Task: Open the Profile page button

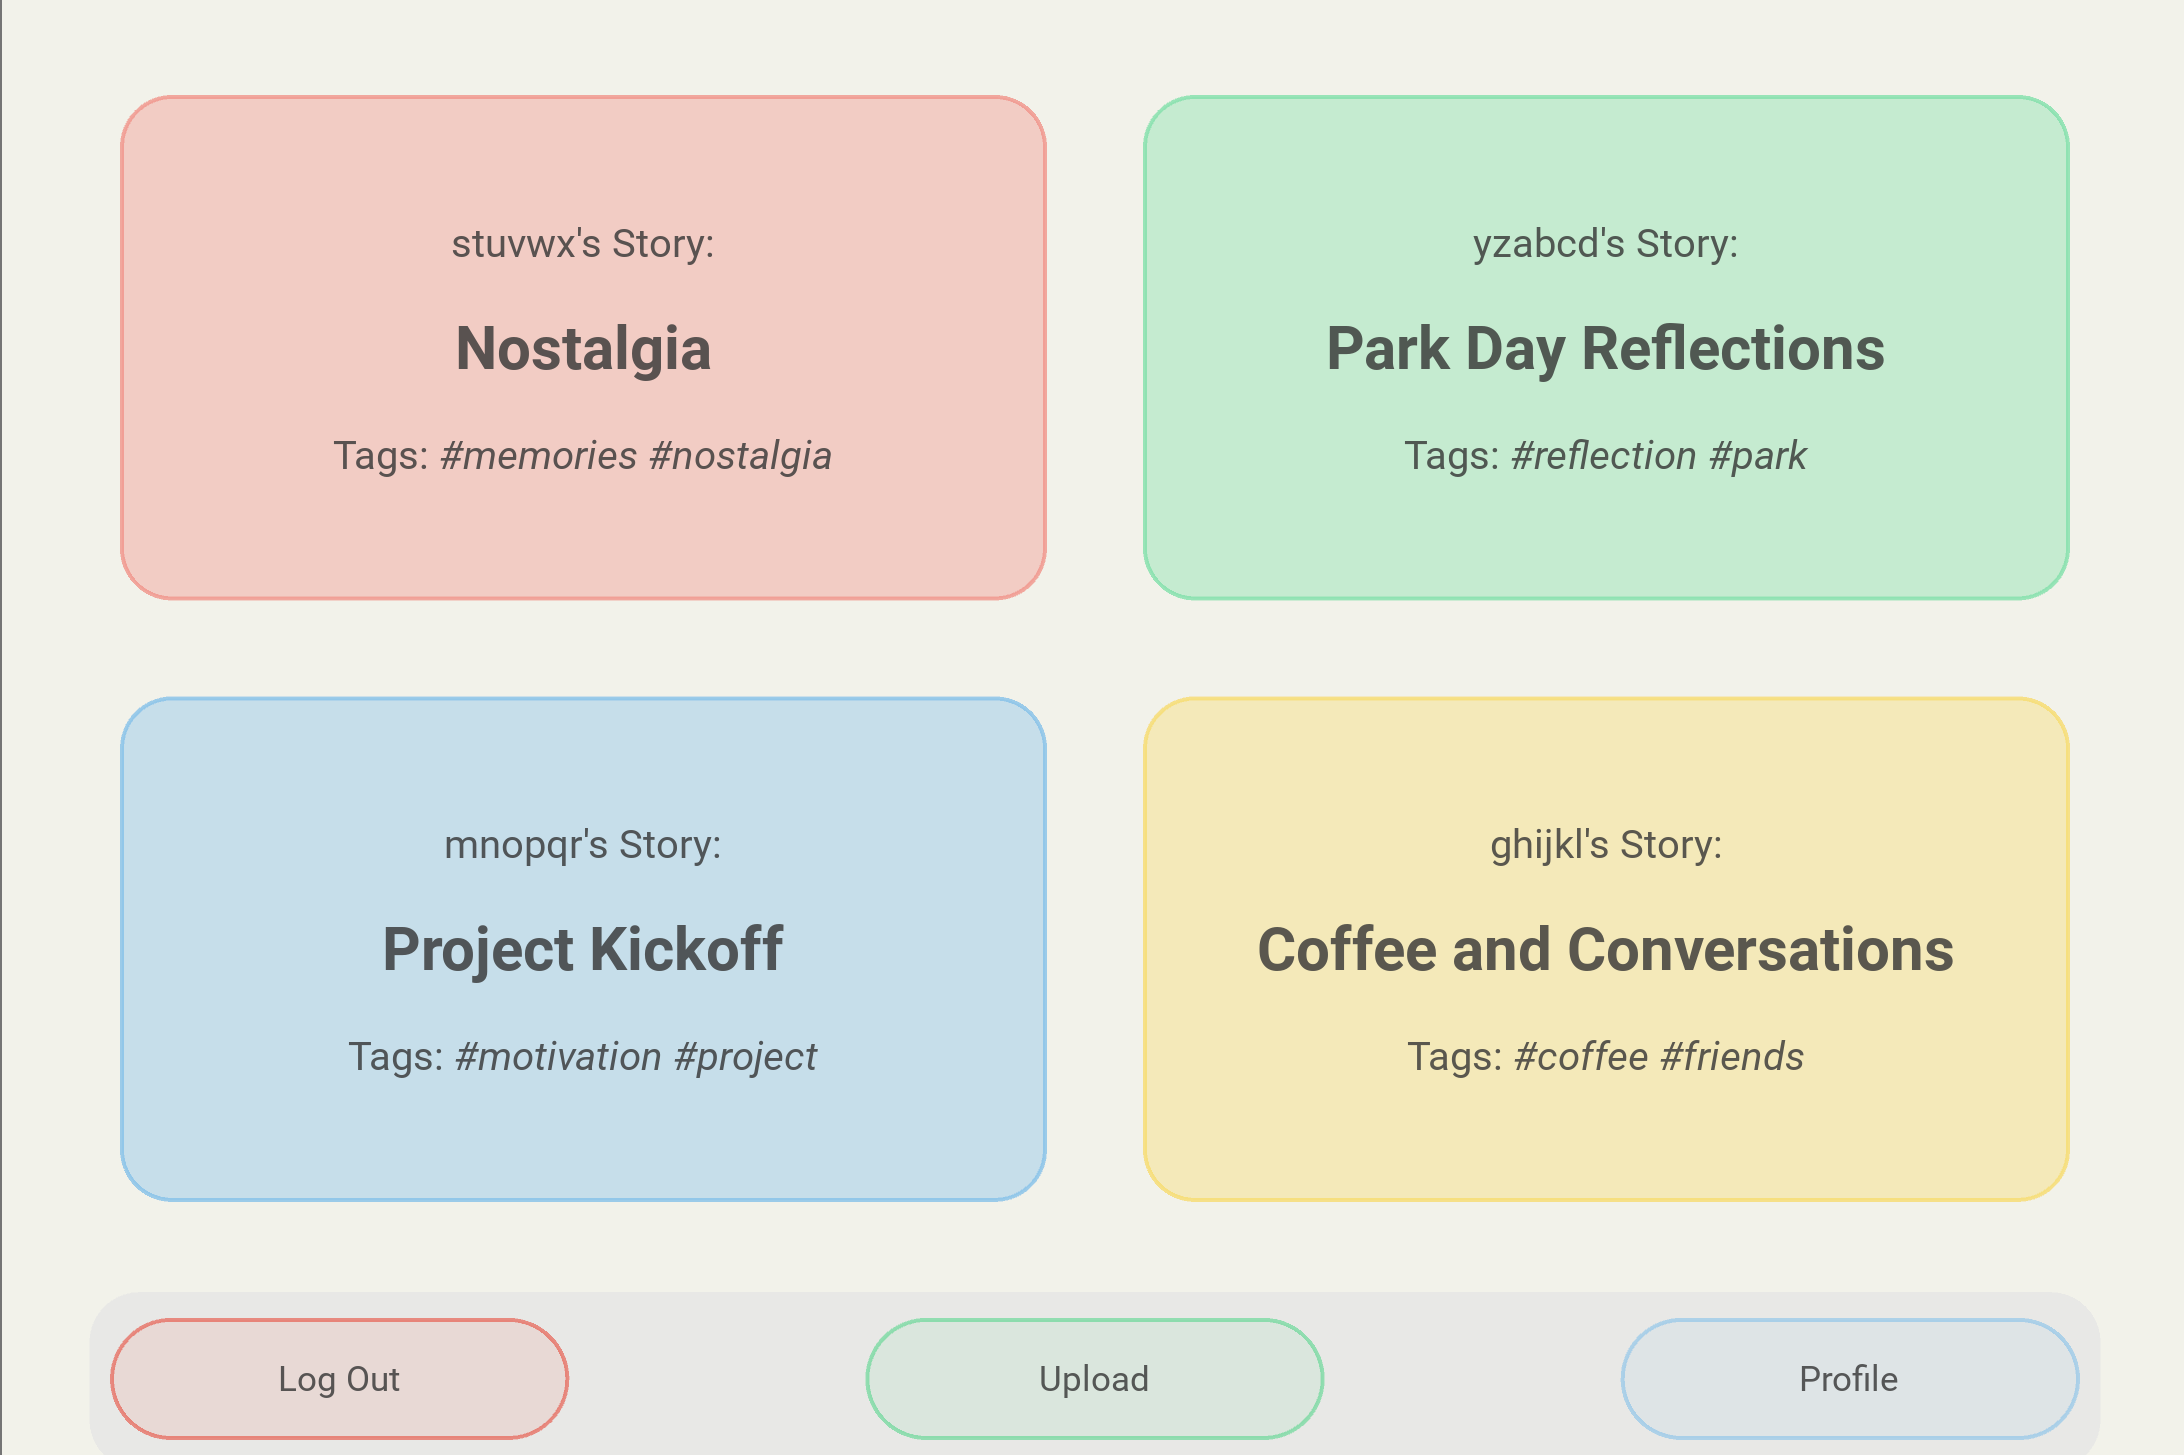Action: (1848, 1379)
